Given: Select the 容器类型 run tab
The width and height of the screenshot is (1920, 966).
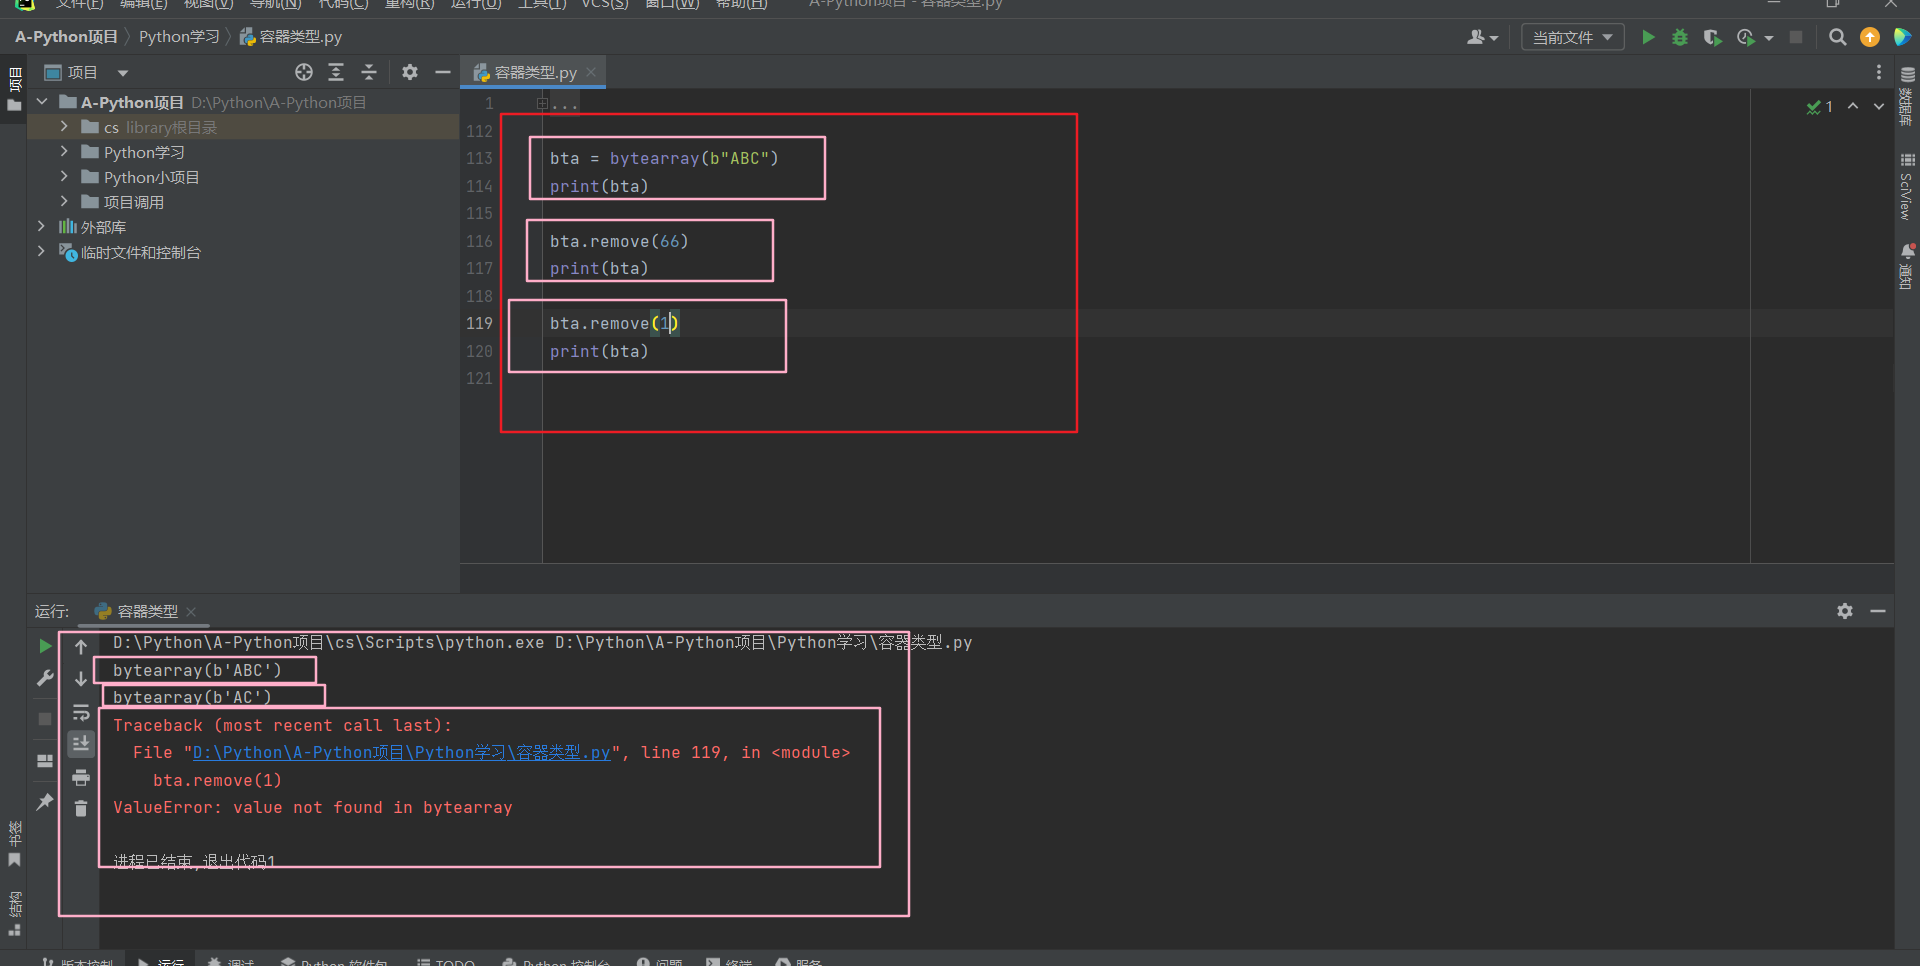Looking at the screenshot, I should point(147,611).
